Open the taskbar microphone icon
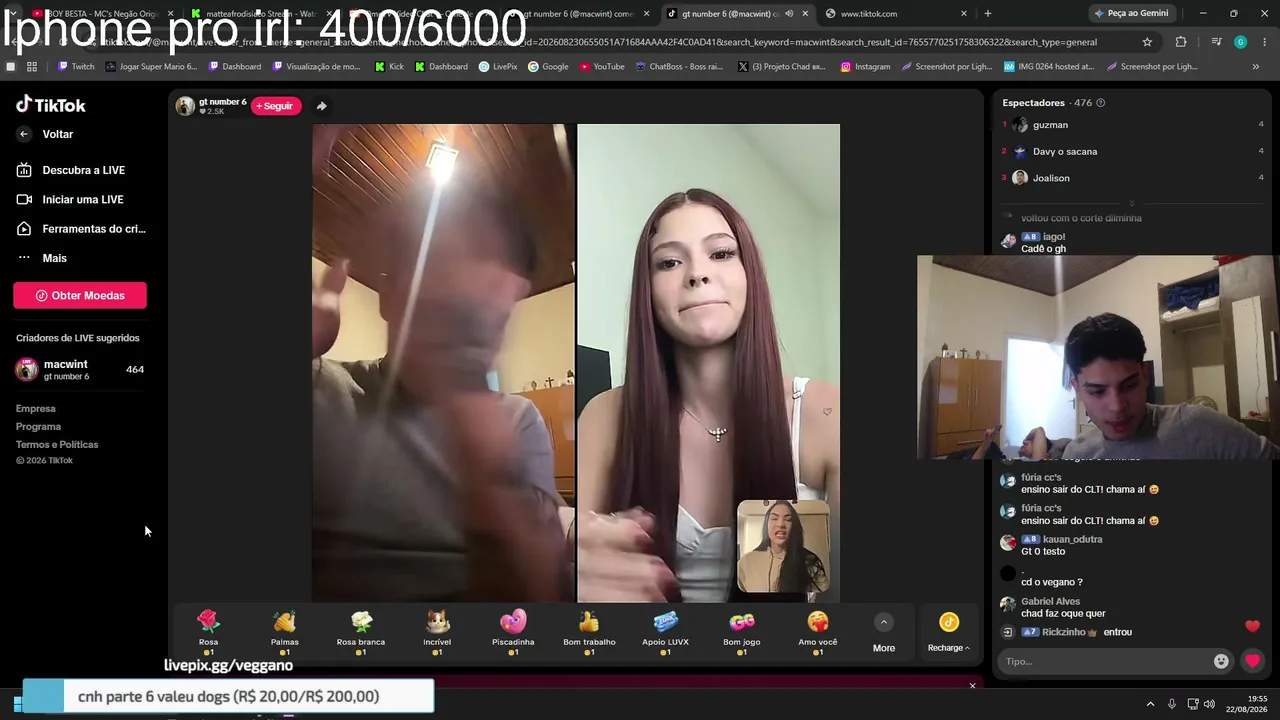Viewport: 1280px width, 720px height. click(1172, 704)
